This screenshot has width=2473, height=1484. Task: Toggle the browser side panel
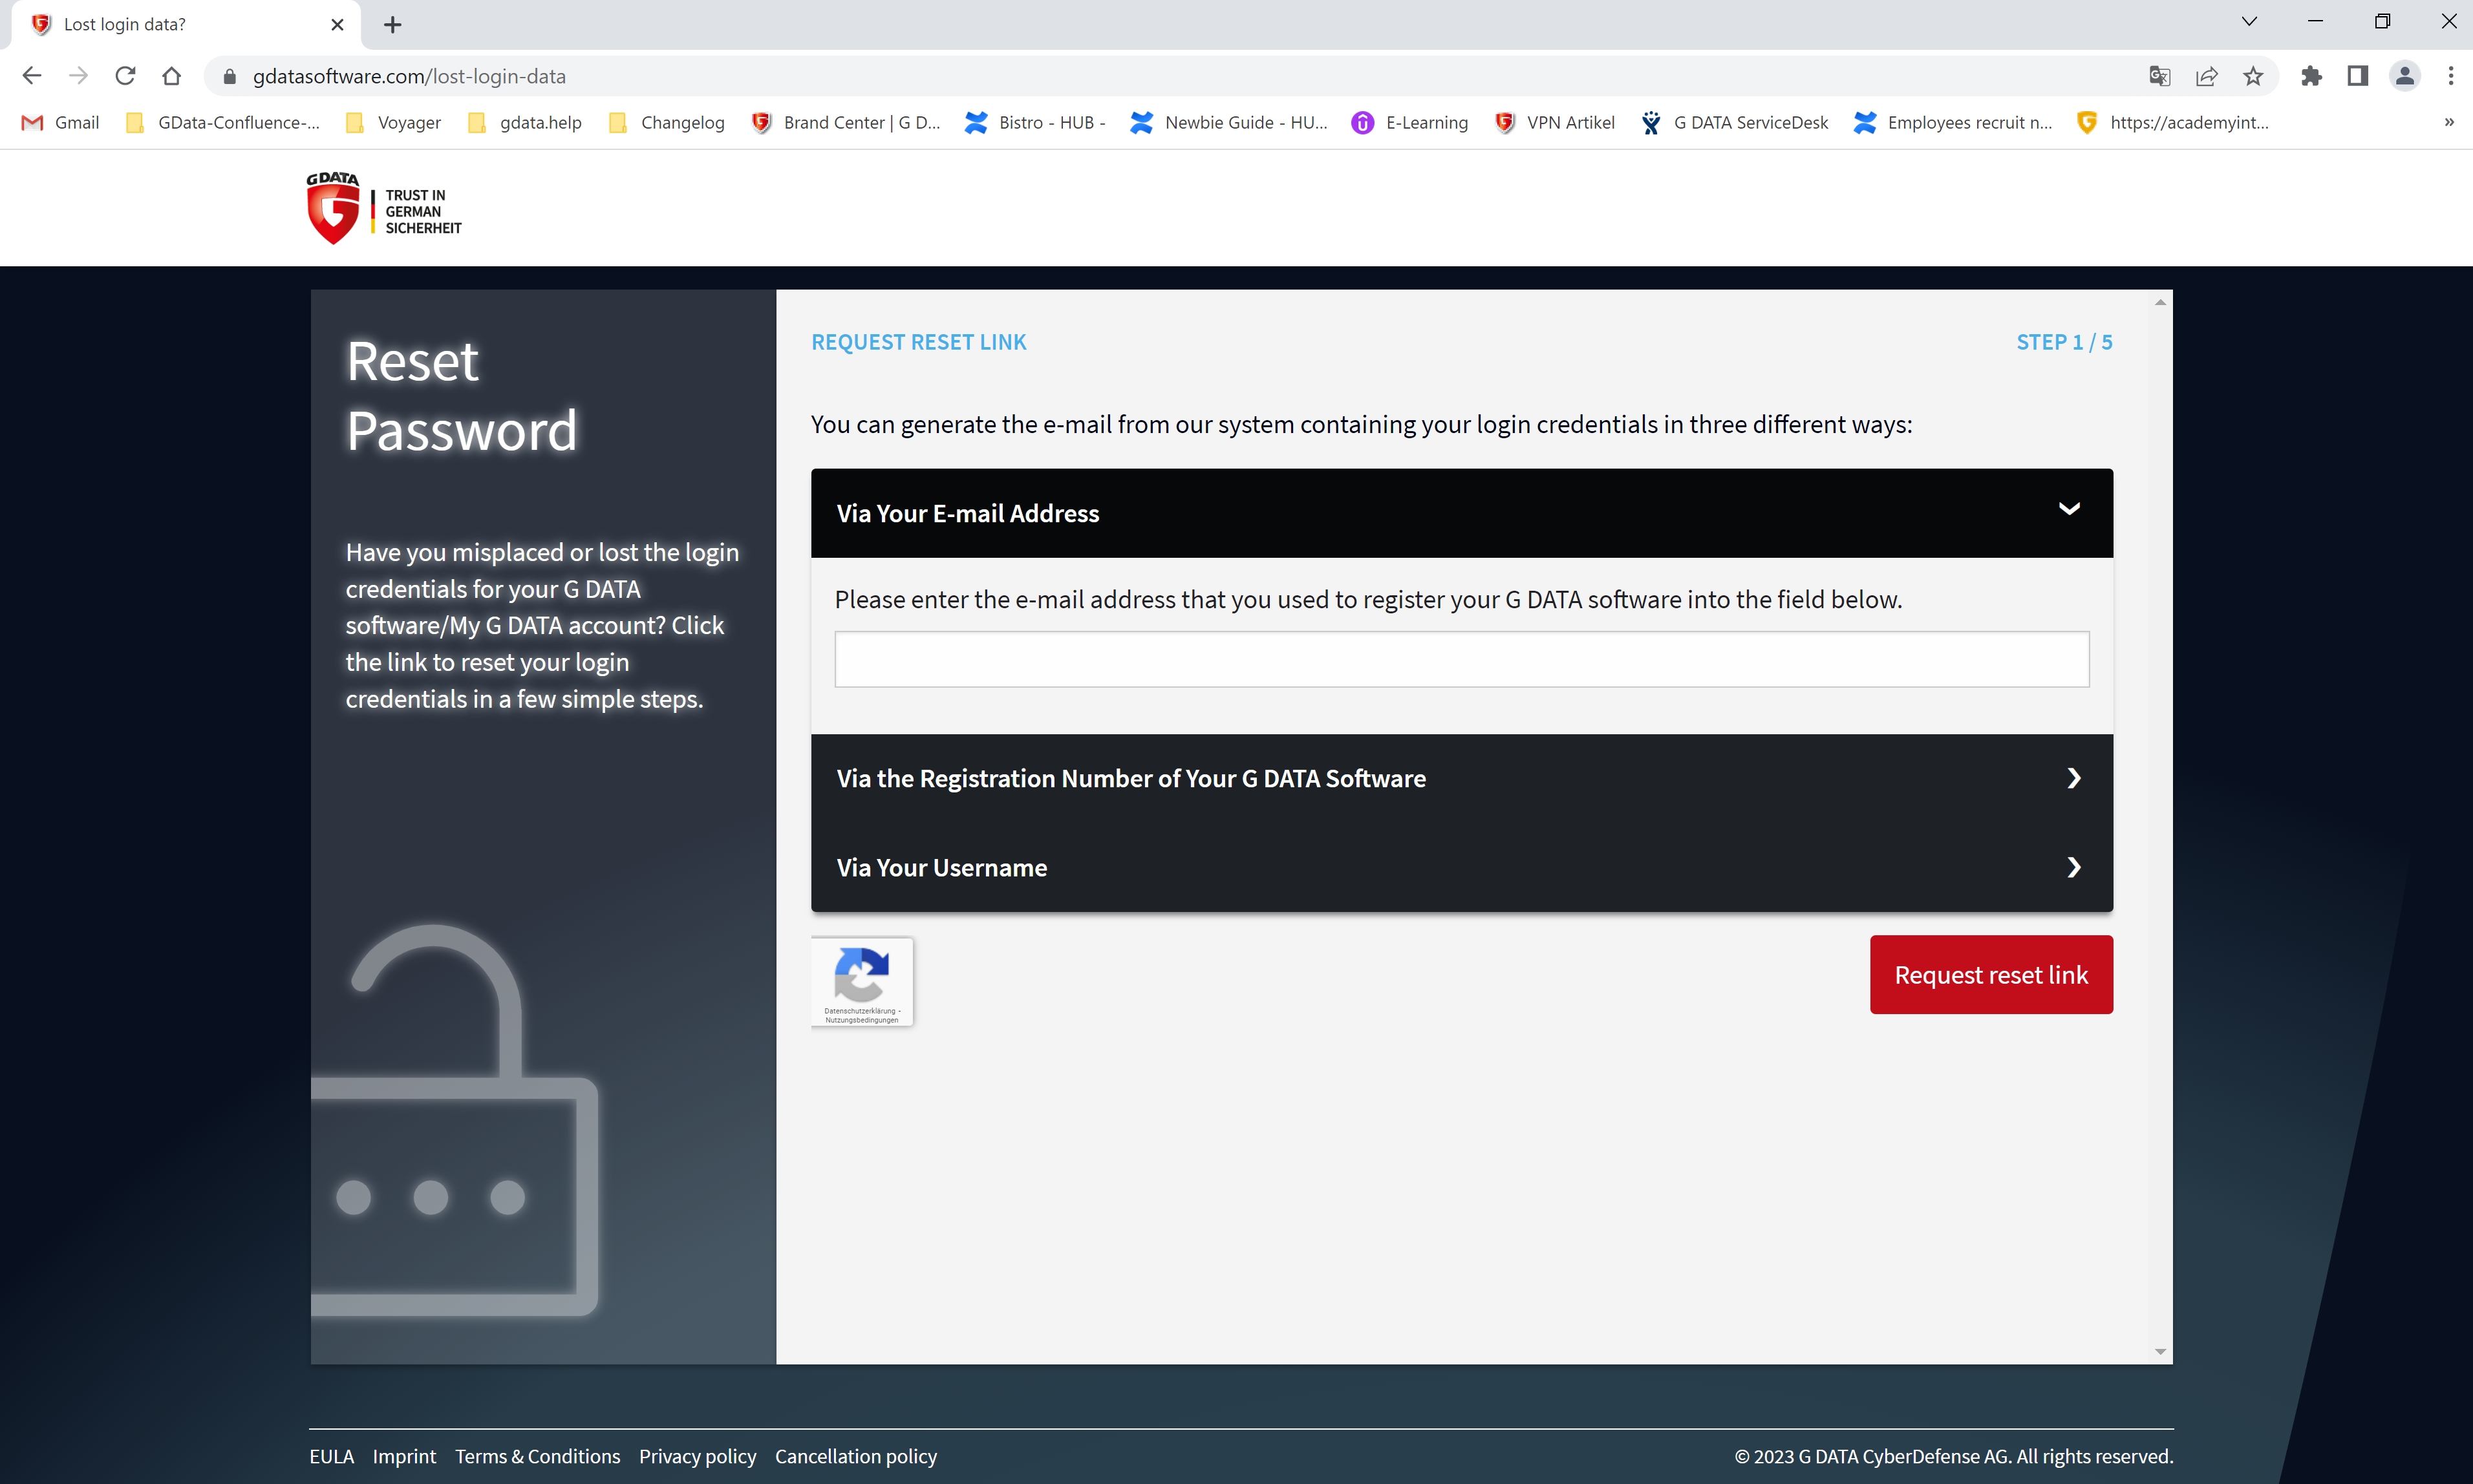[2358, 76]
